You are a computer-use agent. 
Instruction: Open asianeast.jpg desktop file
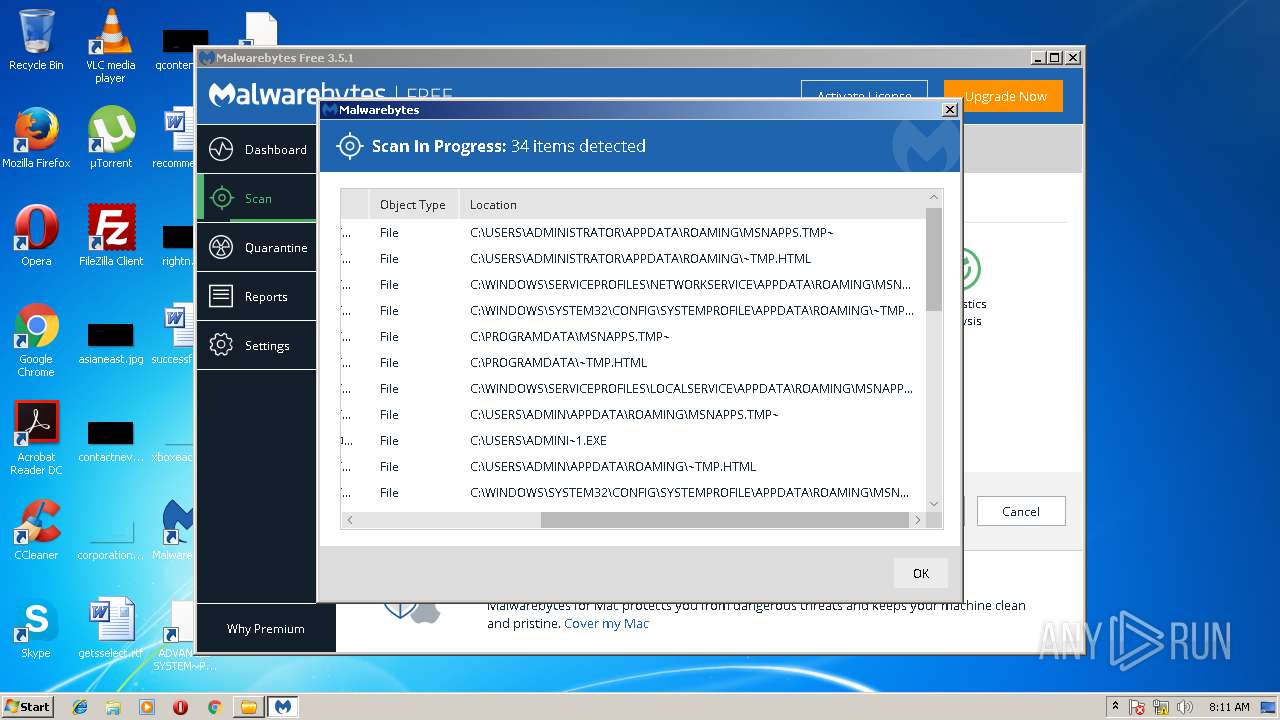(x=111, y=343)
